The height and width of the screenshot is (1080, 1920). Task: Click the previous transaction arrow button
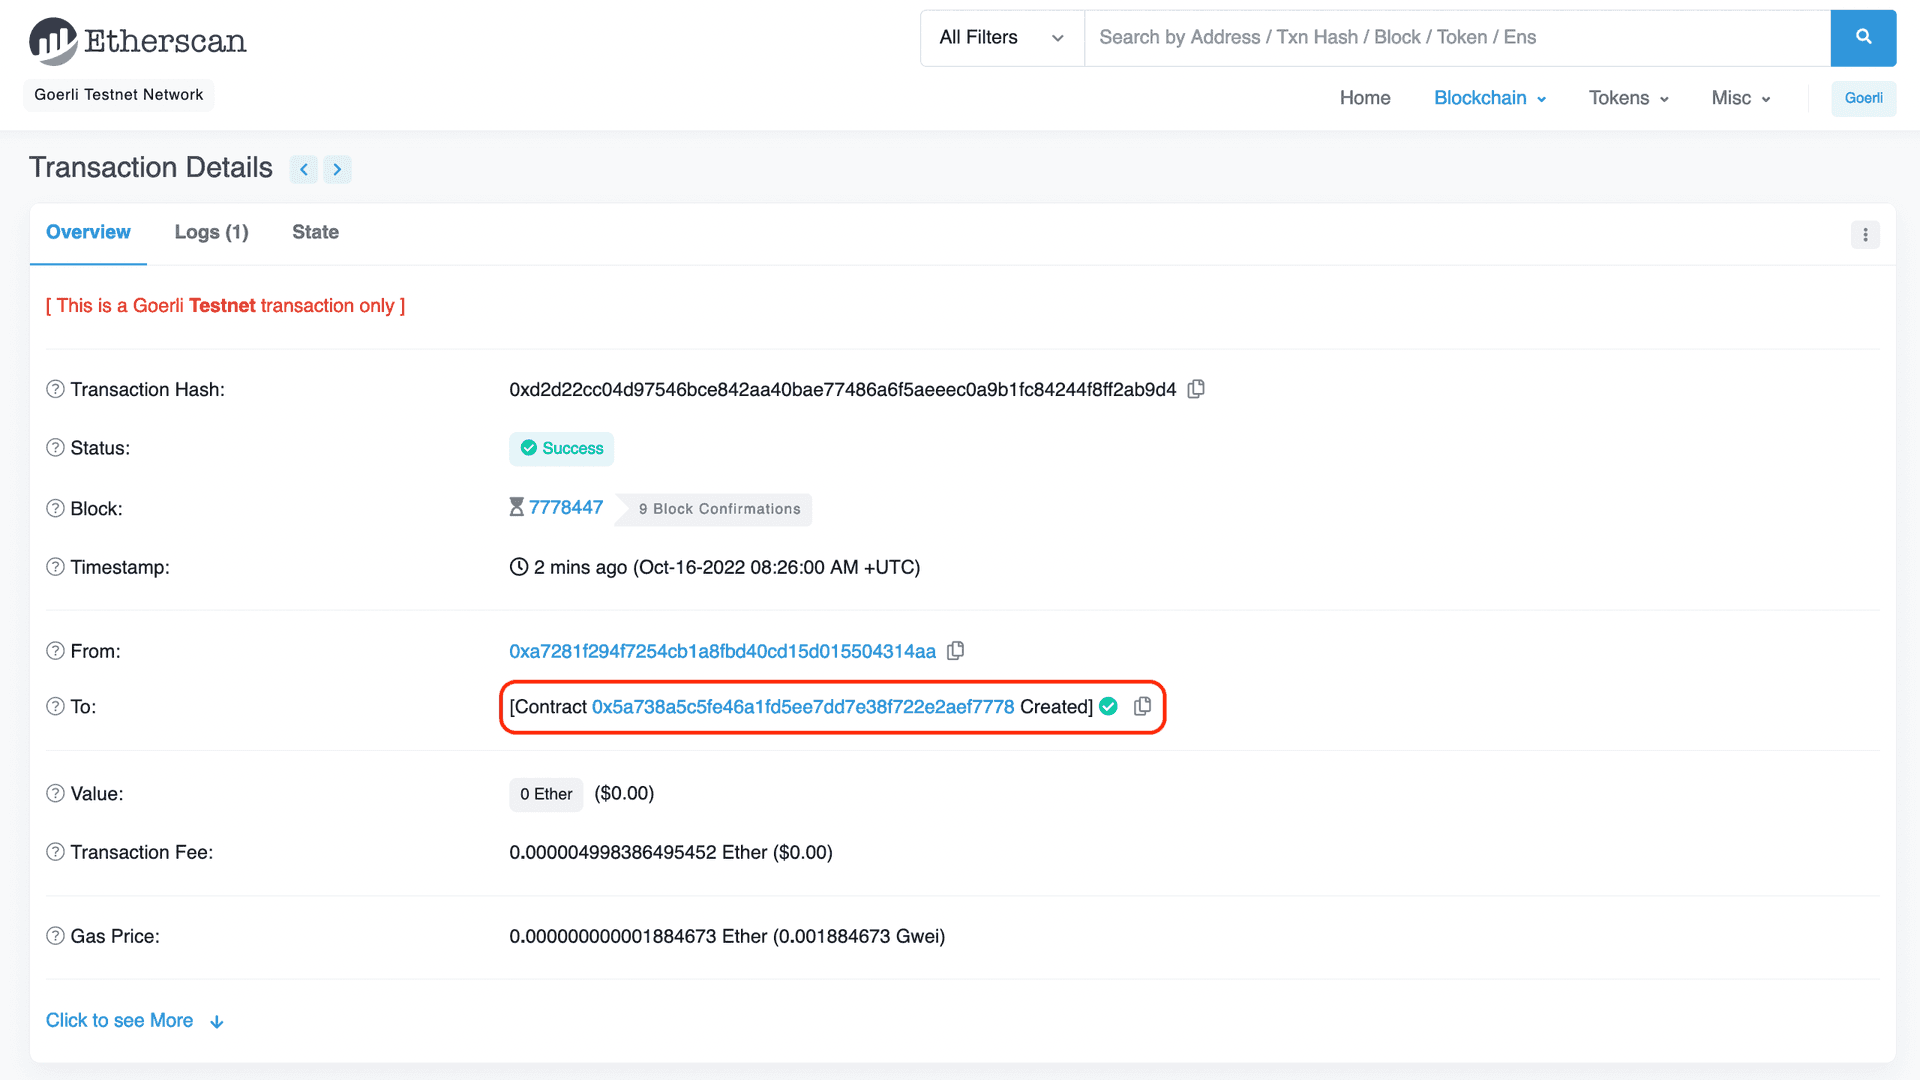click(x=303, y=169)
